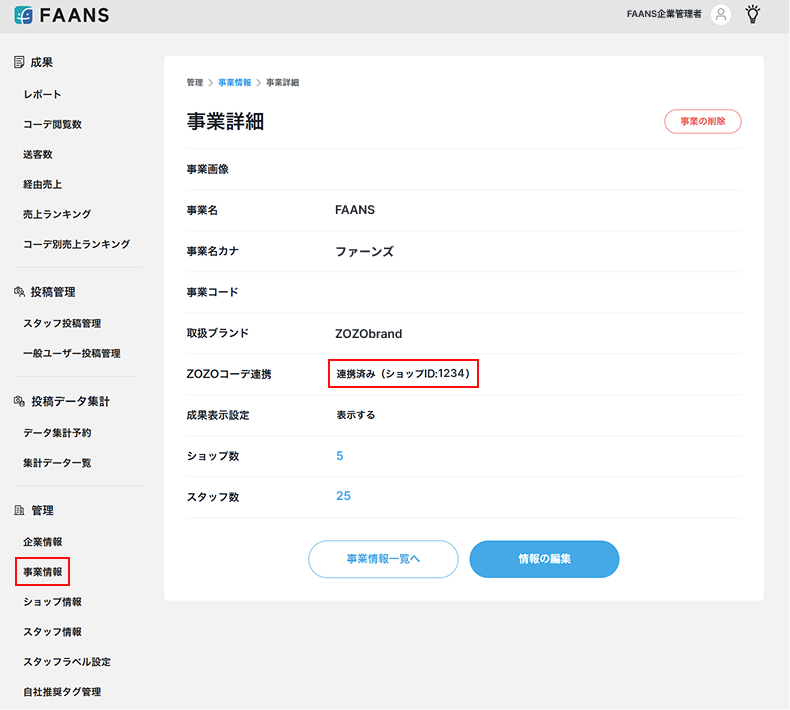Viewport: 790px width, 710px height.
Task: Select 企業情報 in the sidebar
Action: pos(42,542)
